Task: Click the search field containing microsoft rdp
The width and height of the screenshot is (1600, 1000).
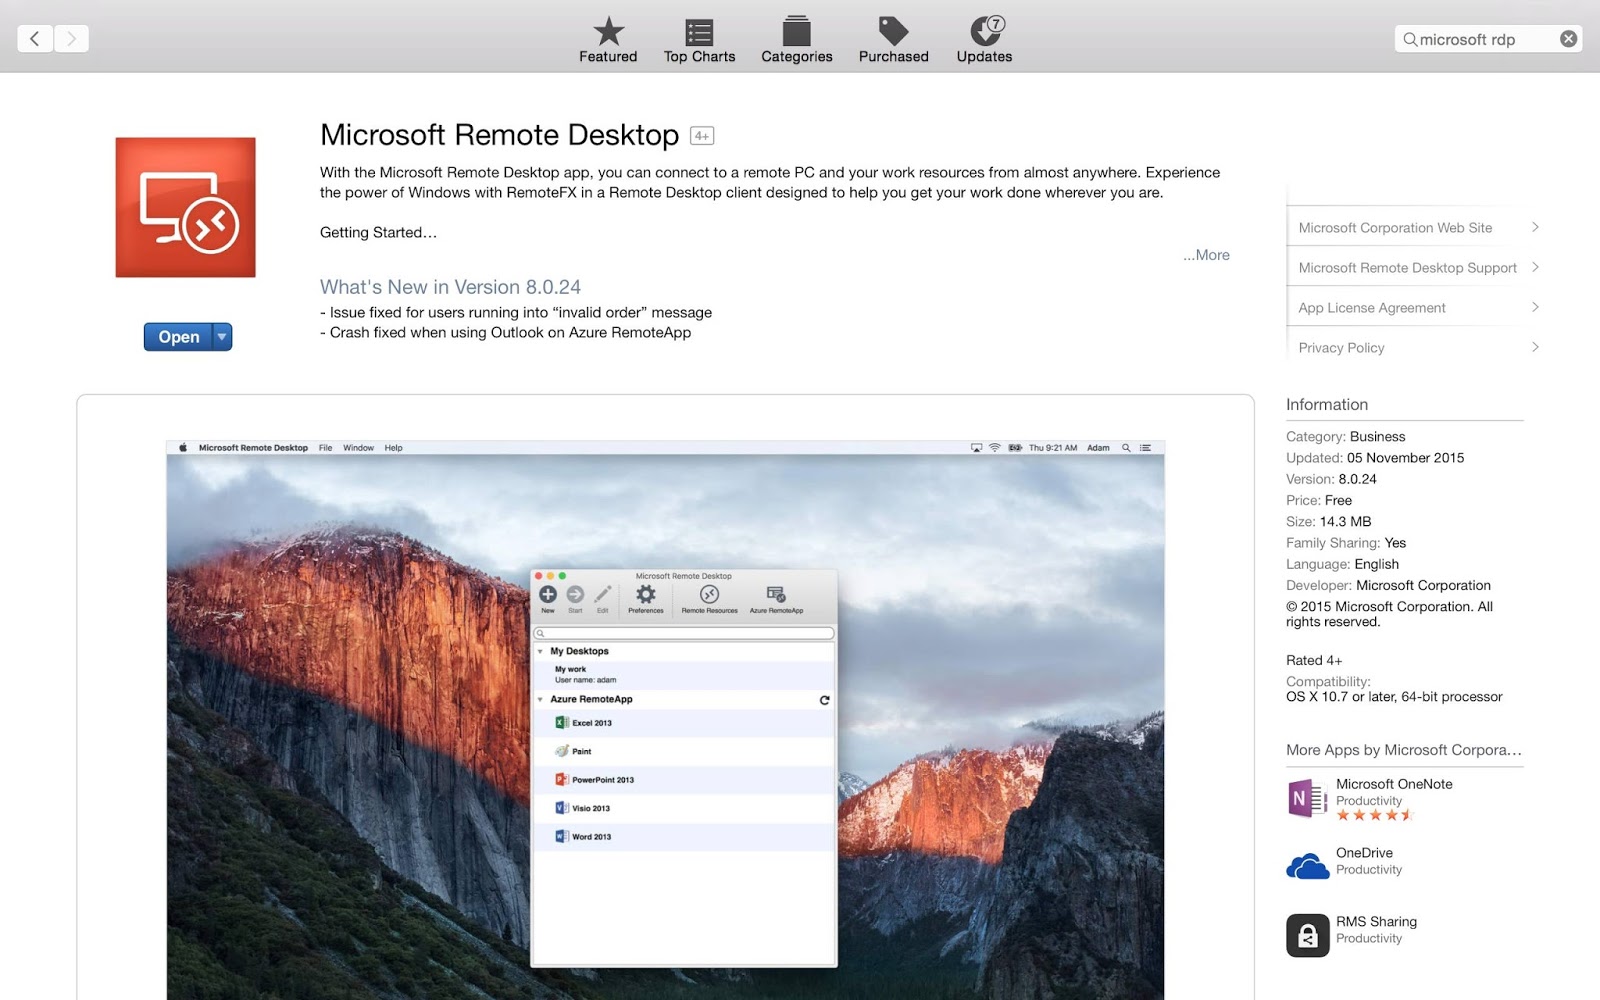Action: [x=1487, y=39]
